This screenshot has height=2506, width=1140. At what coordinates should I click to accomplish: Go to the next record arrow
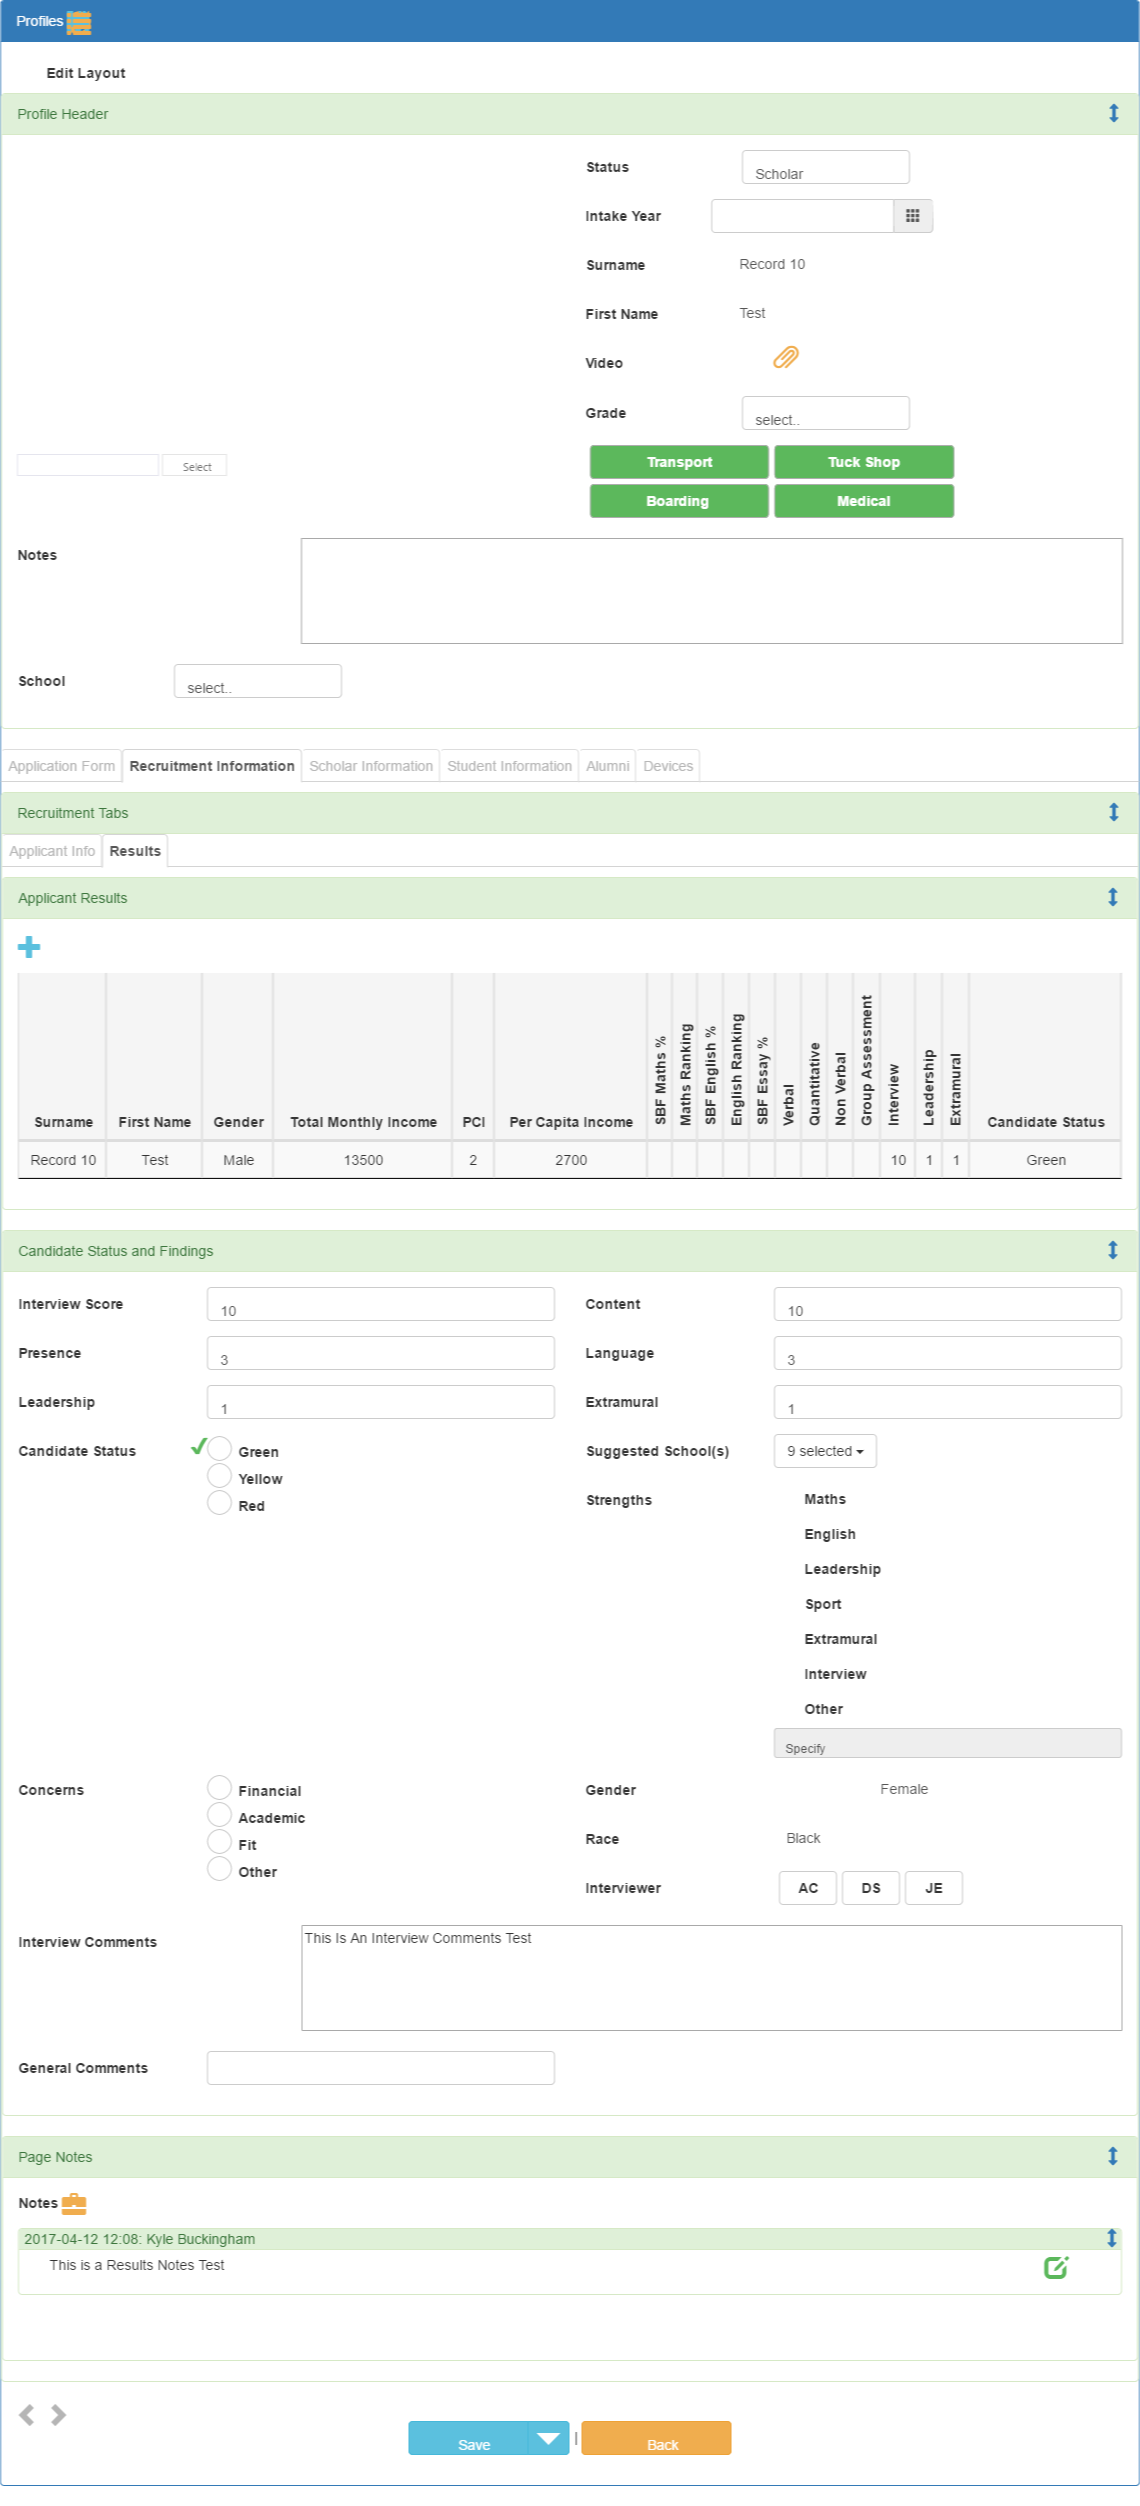(59, 2416)
